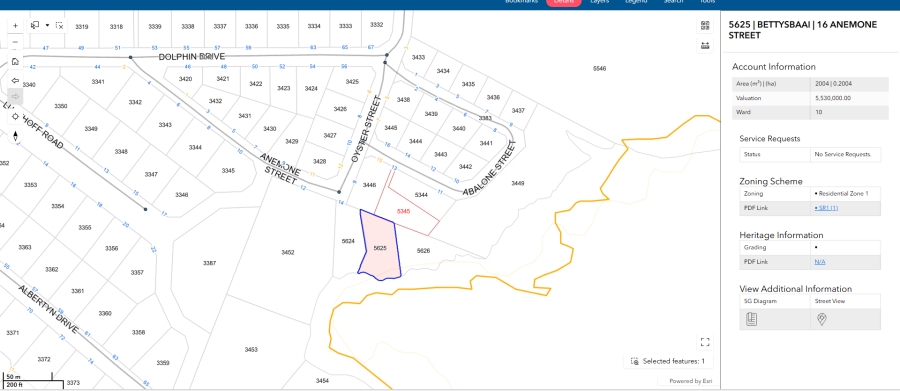Select the highlighted parcel 5625
Viewport: 900px width, 391px height.
379,248
